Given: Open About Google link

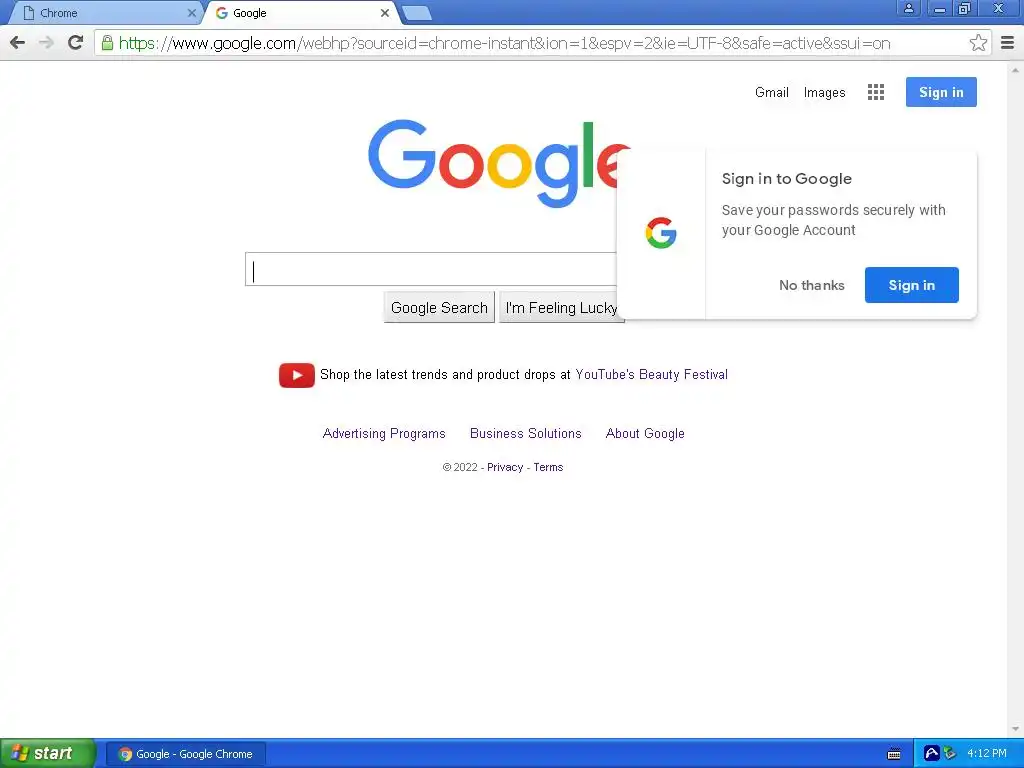Looking at the screenshot, I should pos(645,434).
